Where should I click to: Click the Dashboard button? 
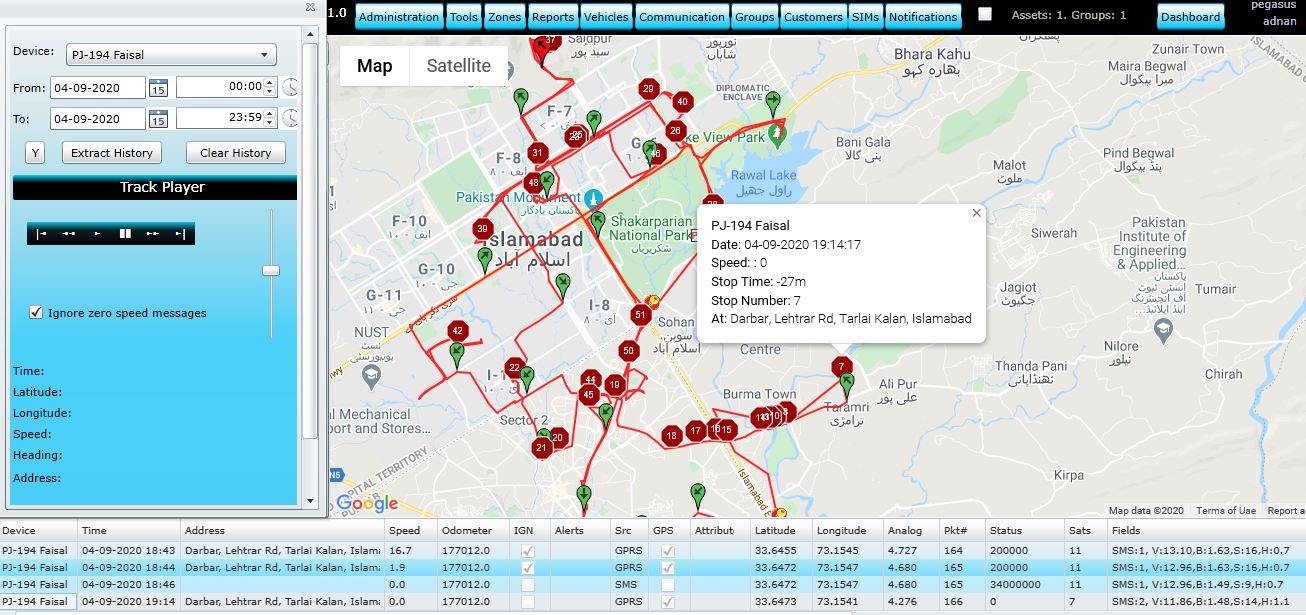(x=1191, y=17)
